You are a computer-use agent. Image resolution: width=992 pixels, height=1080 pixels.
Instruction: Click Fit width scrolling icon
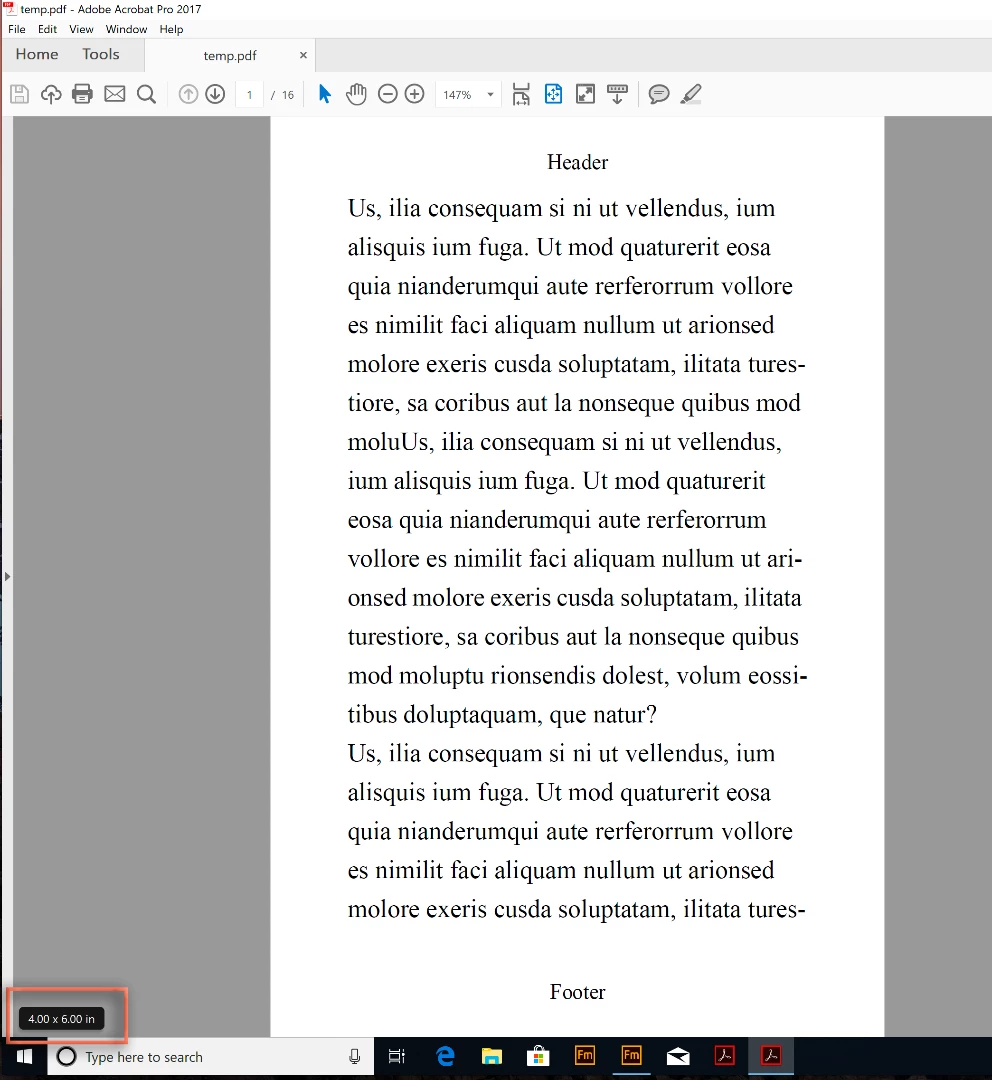(521, 94)
